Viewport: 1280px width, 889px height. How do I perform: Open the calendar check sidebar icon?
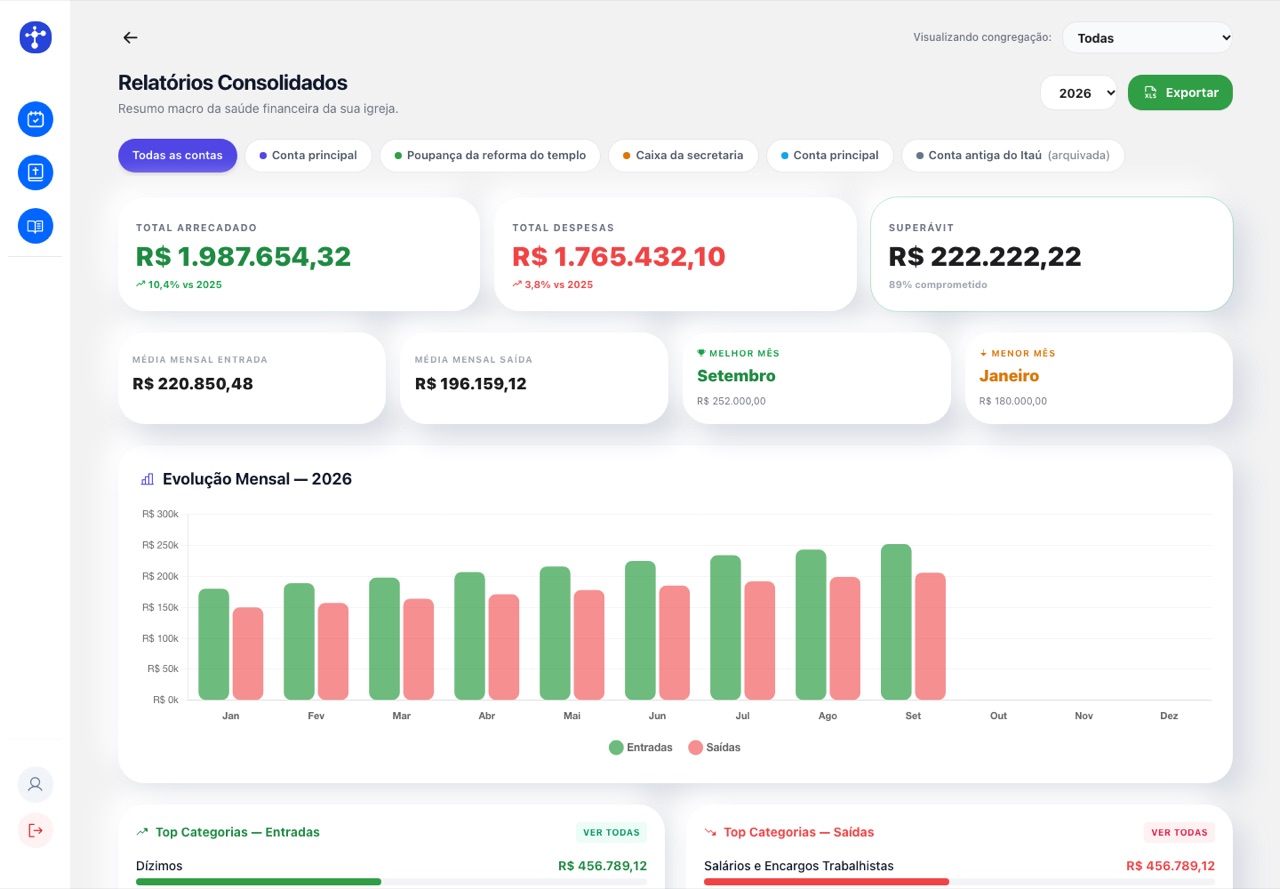pos(35,119)
